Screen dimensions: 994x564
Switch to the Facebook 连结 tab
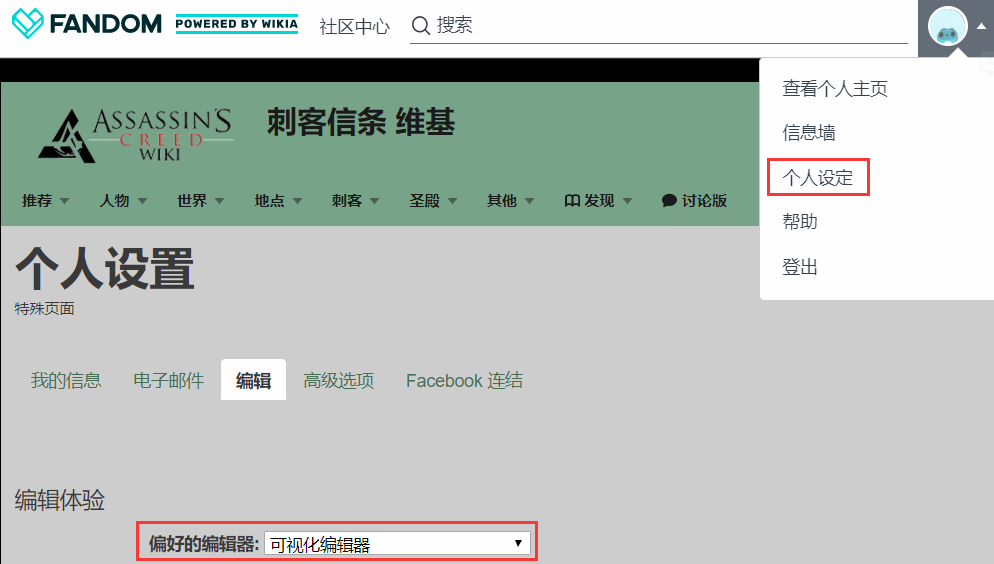click(465, 380)
